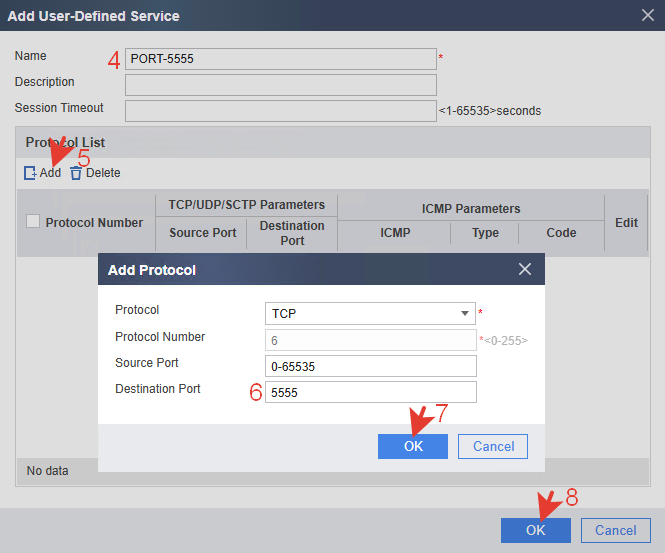Click Cancel in the Add Protocol dialog
Viewport: 665px width, 553px height.
493,446
